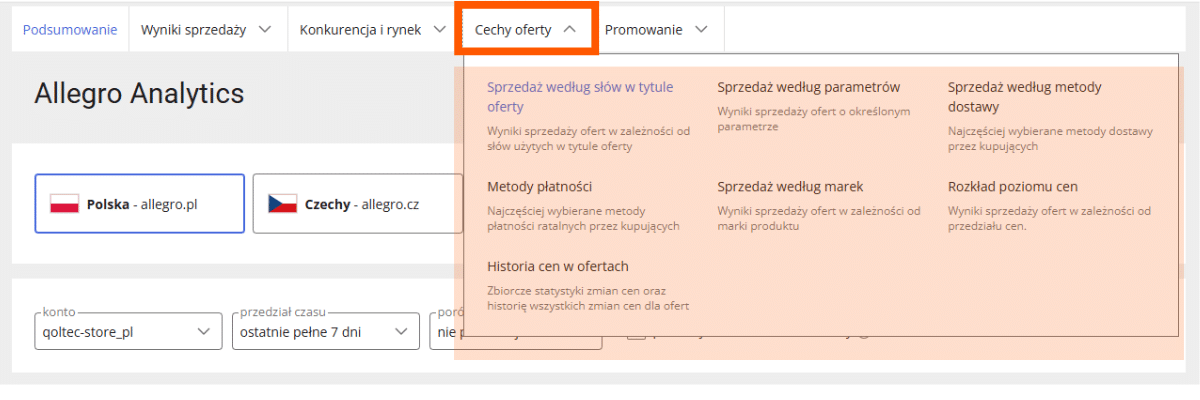
Task: Open the przedział czasu dropdown
Action: point(324,332)
